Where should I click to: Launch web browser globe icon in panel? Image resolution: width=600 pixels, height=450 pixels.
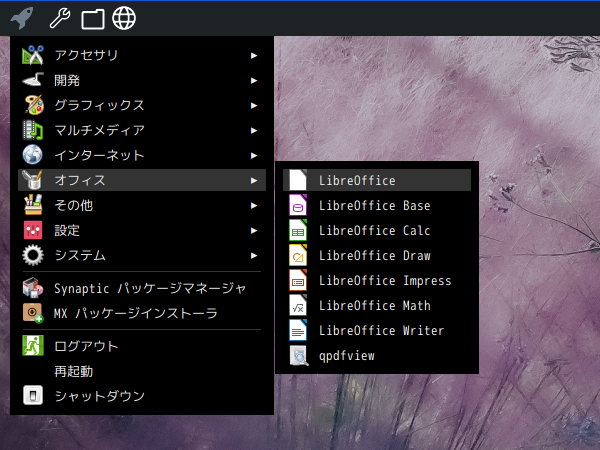tap(124, 18)
